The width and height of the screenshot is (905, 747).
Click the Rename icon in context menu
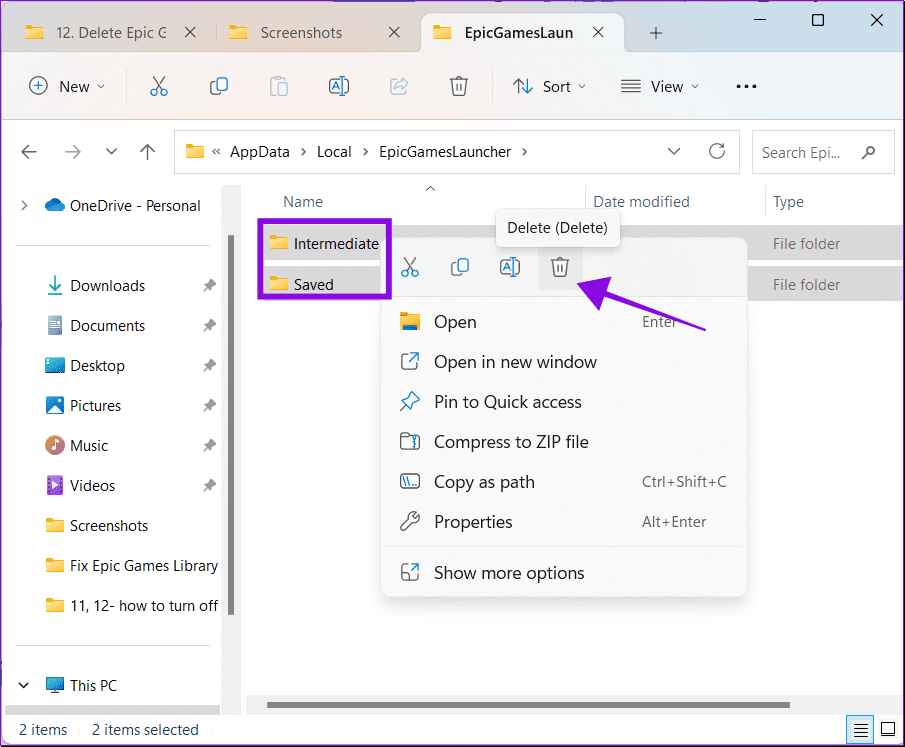[510, 267]
